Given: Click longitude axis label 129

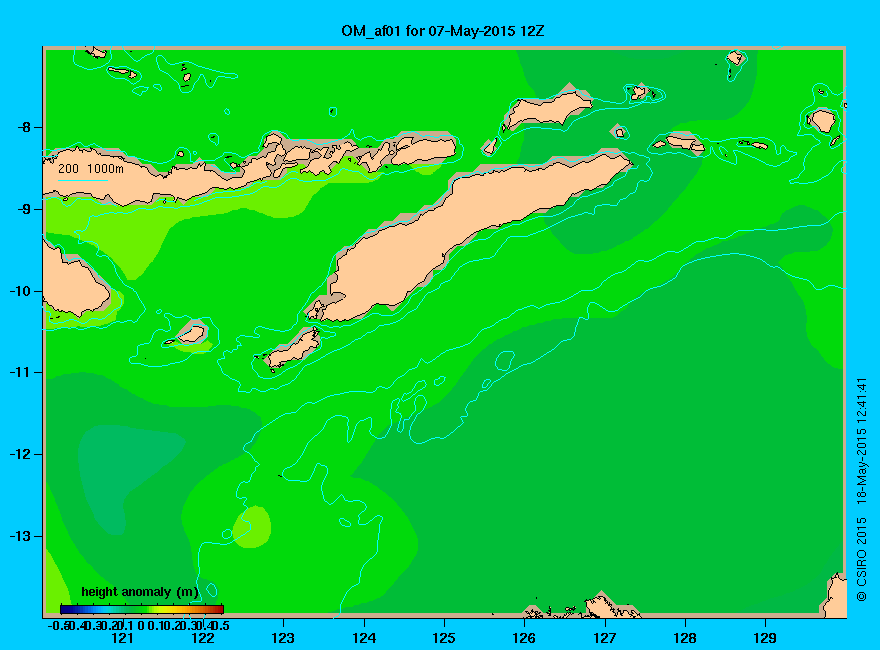Looking at the screenshot, I should (765, 638).
